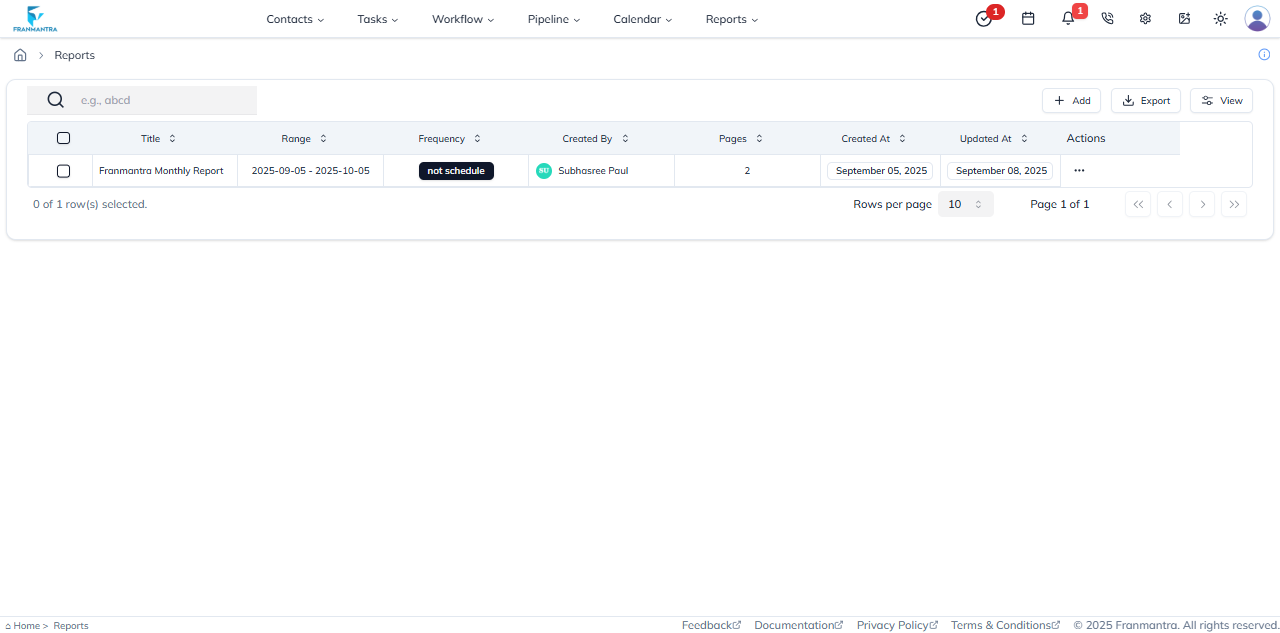Viewport: 1280px width, 633px height.
Task: Expand the Workflow menu
Action: [x=463, y=19]
